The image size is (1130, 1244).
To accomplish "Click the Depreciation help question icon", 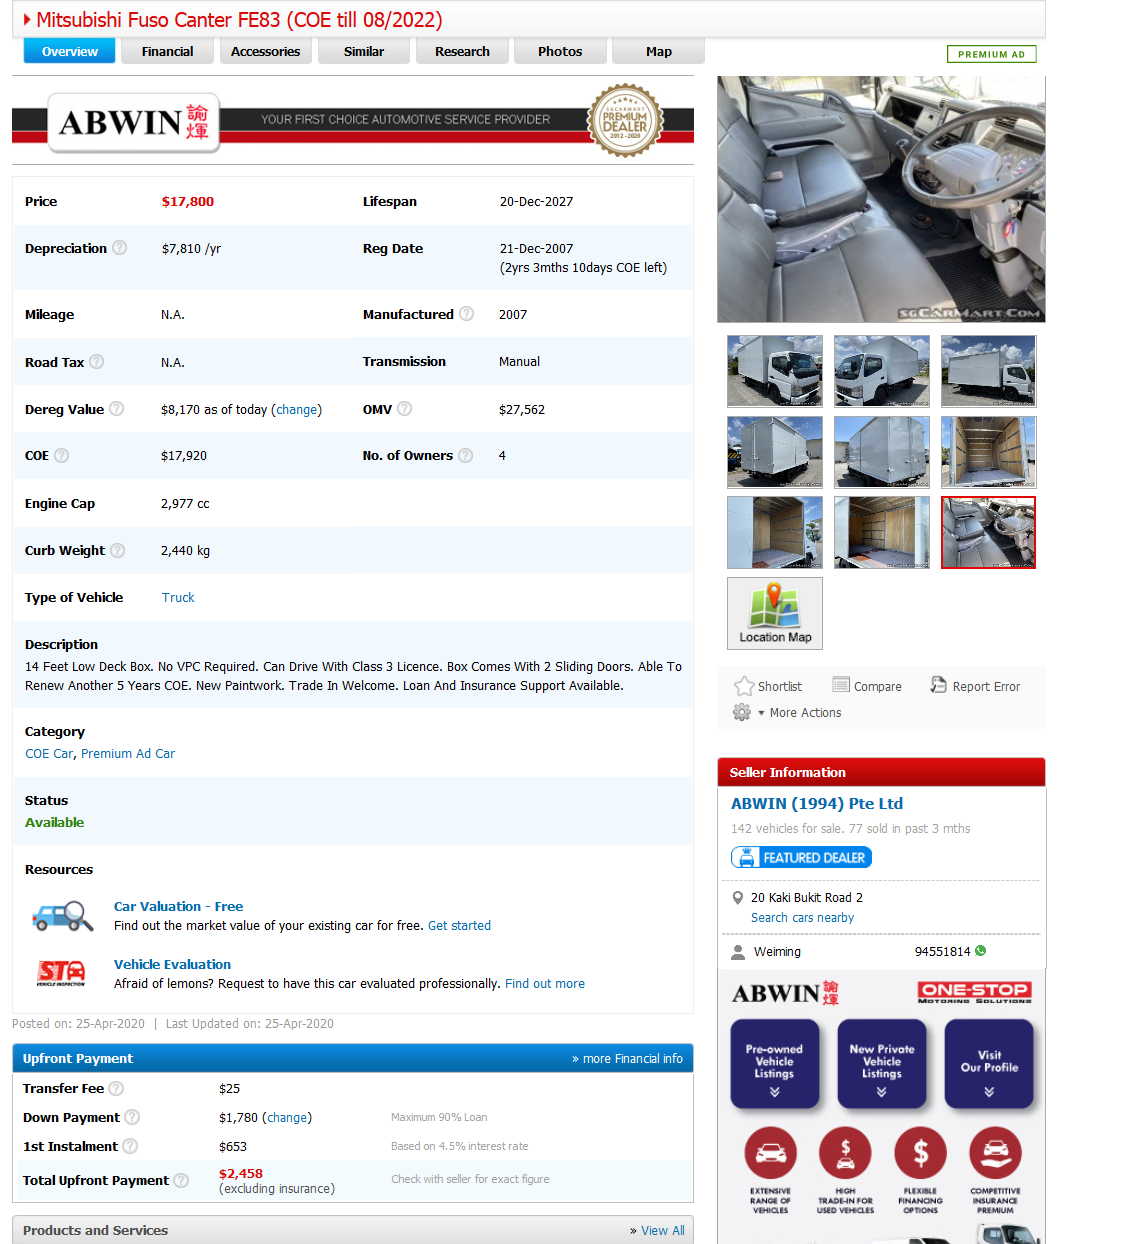I will (x=120, y=248).
